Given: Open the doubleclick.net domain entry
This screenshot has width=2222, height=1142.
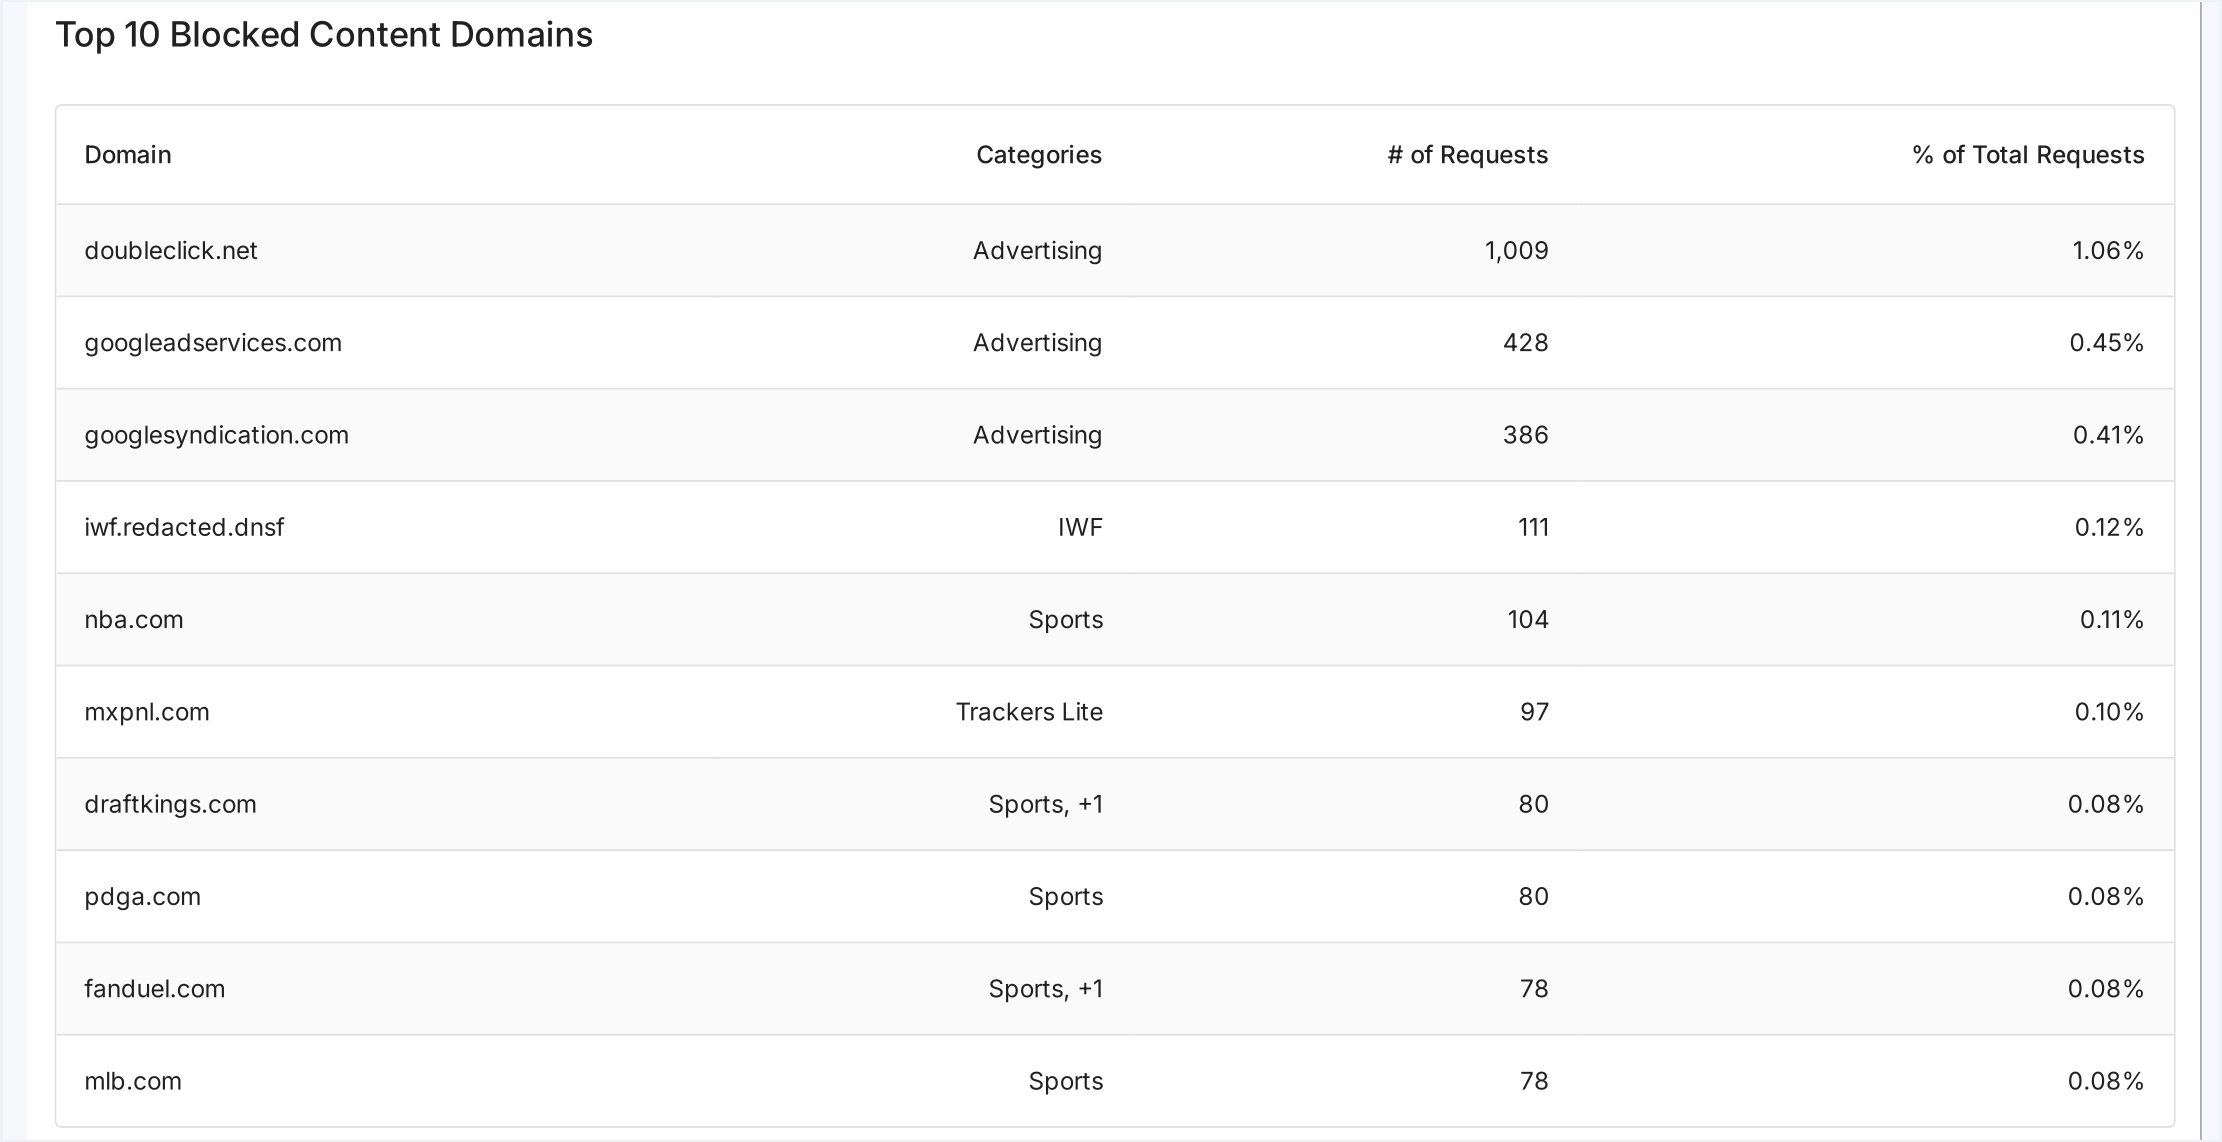Looking at the screenshot, I should click(x=171, y=251).
